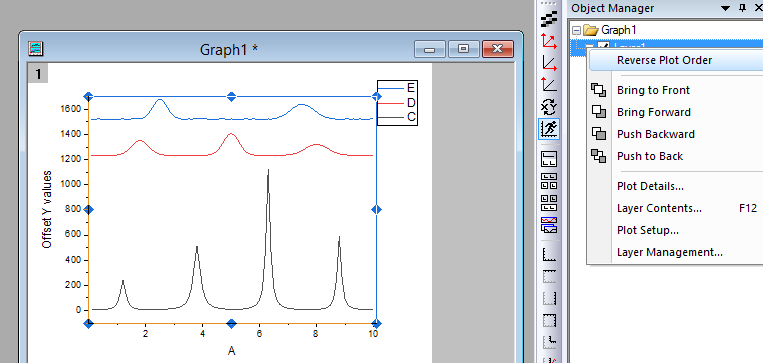This screenshot has width=763, height=363.
Task: Toggle the Object Manager auto-hide pin
Action: tap(742, 8)
